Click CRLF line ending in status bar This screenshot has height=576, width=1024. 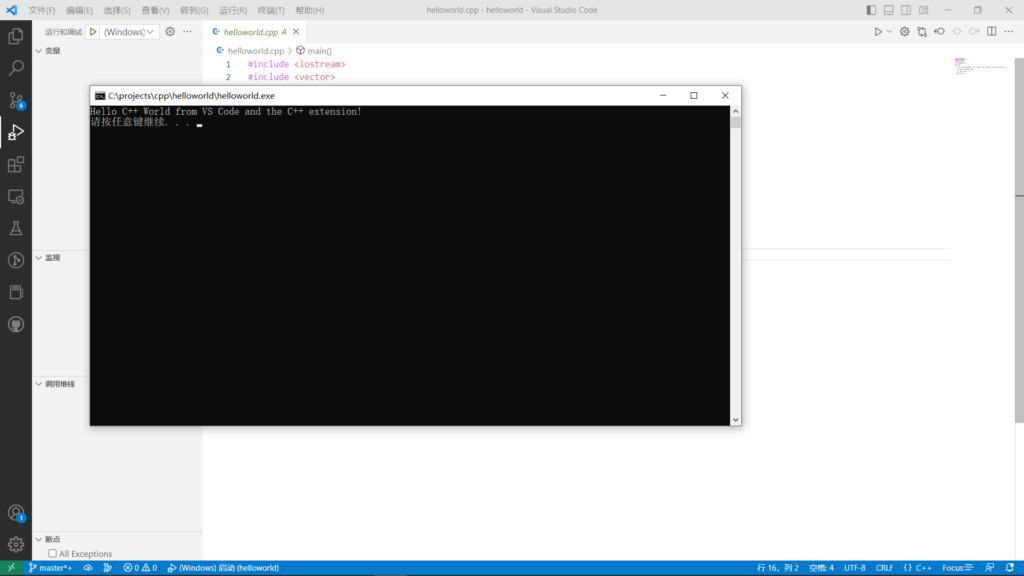click(x=885, y=568)
